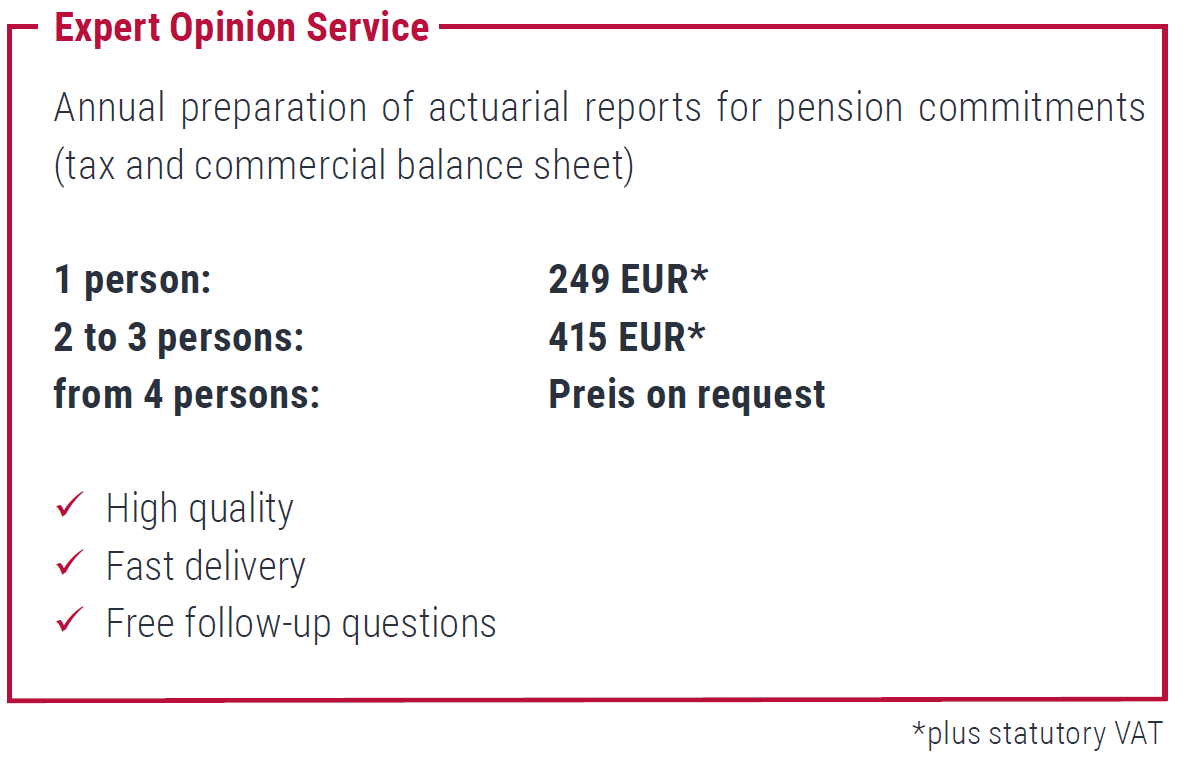Choose the 2 to 3 persons option
Screen dimensions: 1184x758
click(x=179, y=338)
